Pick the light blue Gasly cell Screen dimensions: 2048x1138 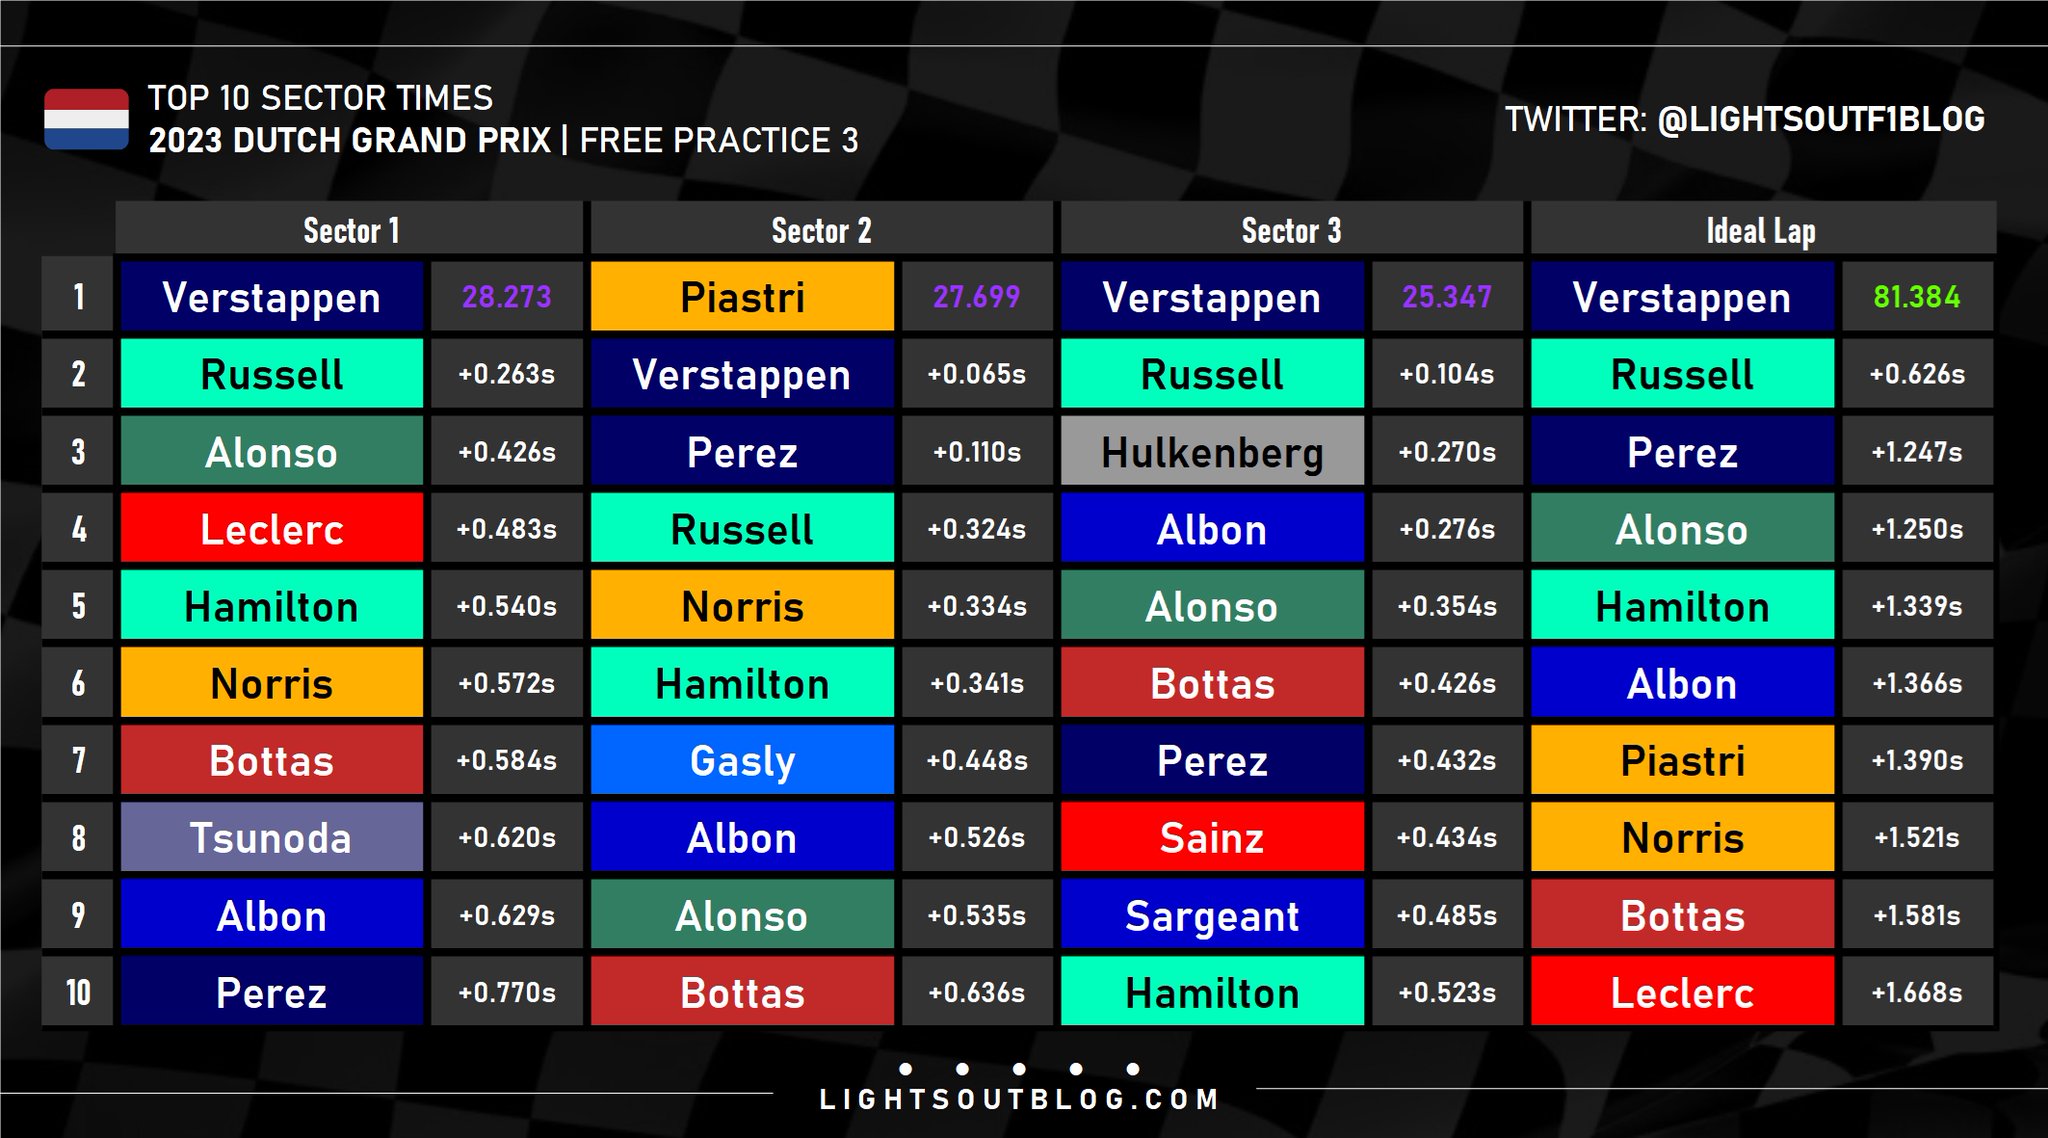point(742,761)
